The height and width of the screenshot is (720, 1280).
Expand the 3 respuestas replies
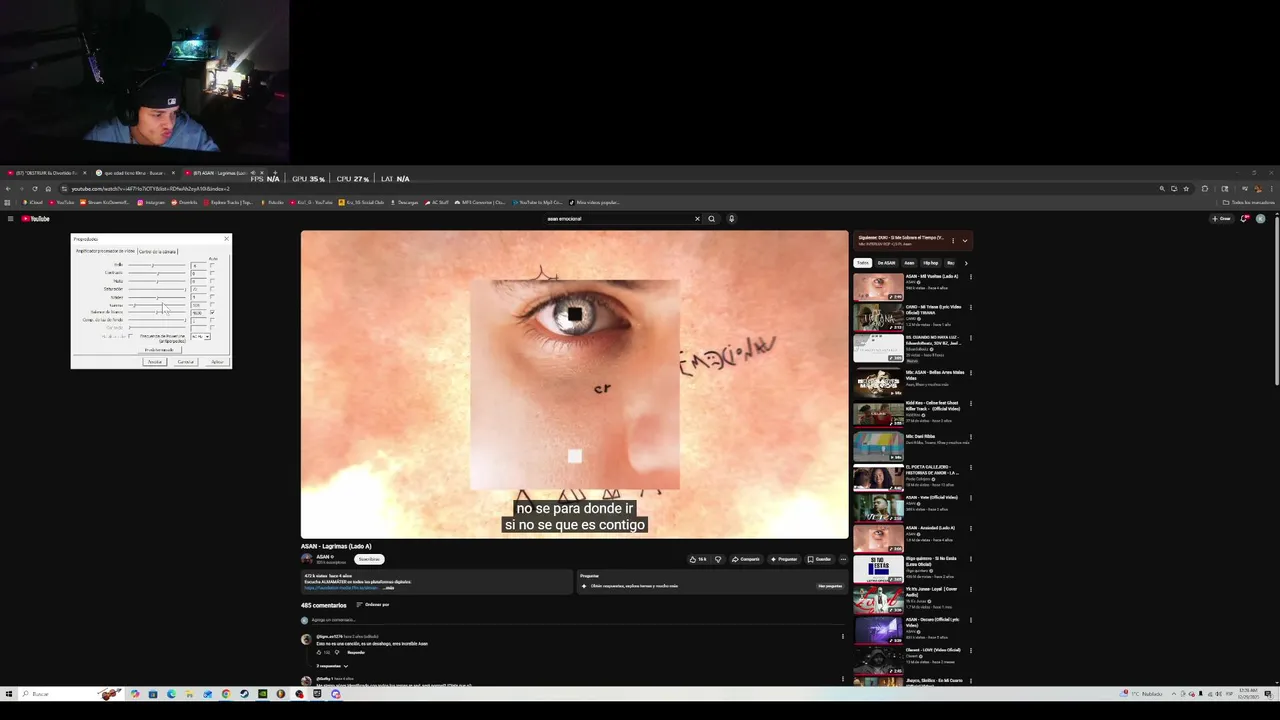click(332, 666)
